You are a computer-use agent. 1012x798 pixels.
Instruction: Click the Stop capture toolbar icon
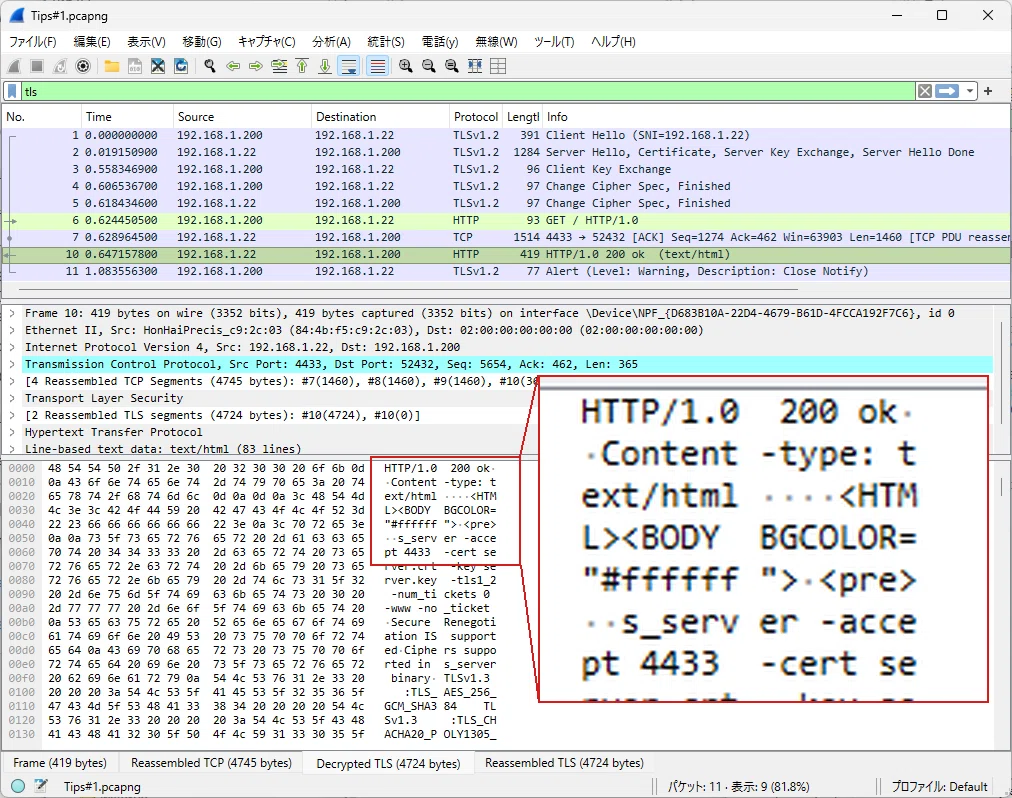coord(37,66)
